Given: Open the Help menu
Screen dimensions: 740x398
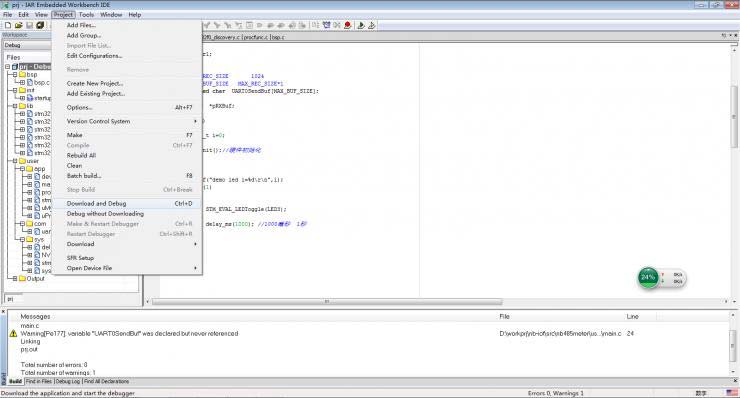Looking at the screenshot, I should (135, 15).
